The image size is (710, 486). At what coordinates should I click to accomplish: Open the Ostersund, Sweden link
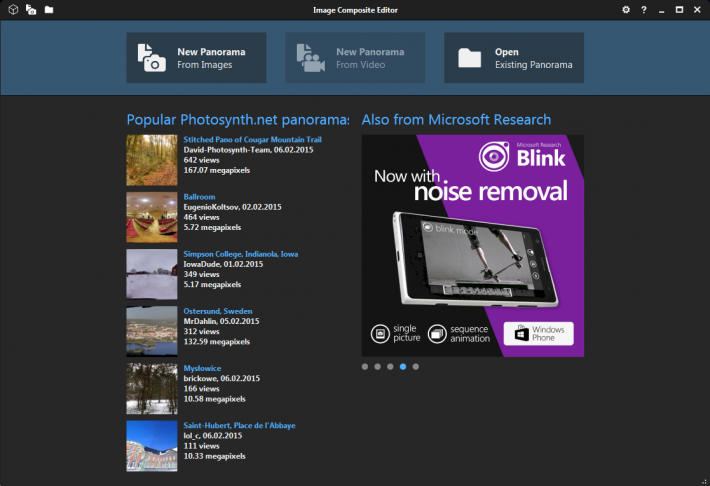click(218, 311)
